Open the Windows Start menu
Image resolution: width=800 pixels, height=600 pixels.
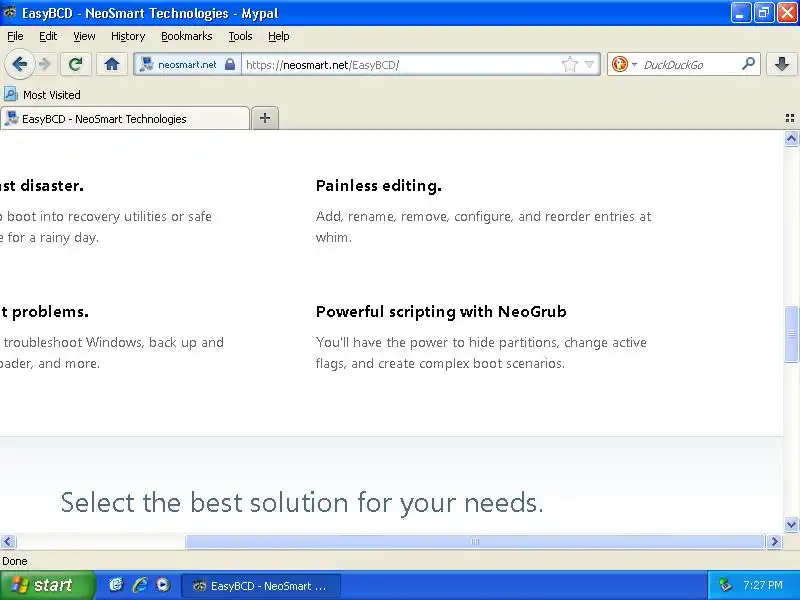[x=47, y=585]
